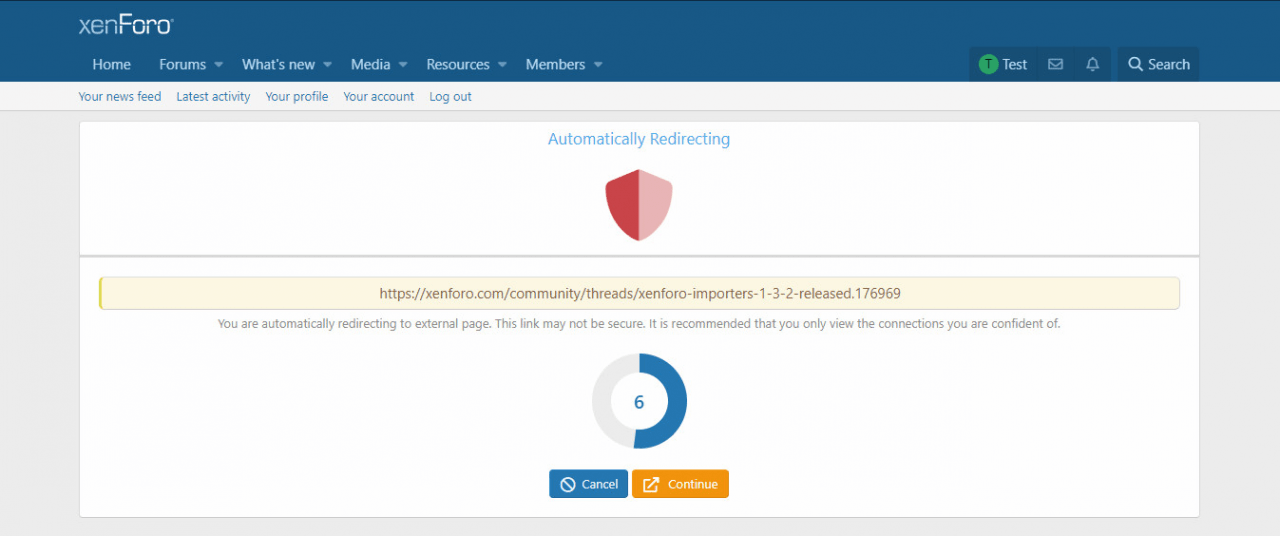Expand the What's new dropdown arrow
Viewport: 1280px width, 536px height.
pos(327,65)
